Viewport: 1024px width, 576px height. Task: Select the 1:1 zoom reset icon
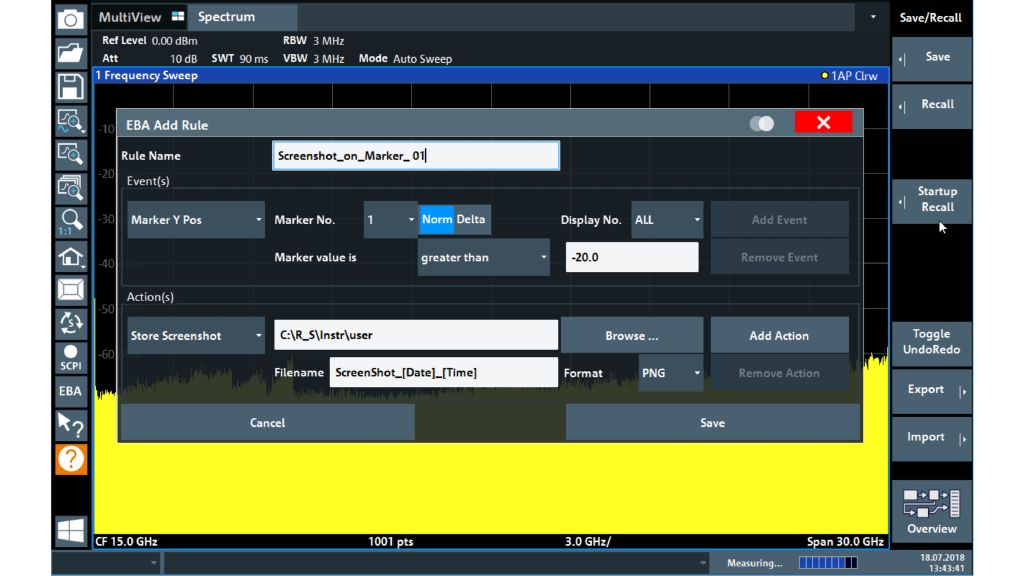pos(71,222)
